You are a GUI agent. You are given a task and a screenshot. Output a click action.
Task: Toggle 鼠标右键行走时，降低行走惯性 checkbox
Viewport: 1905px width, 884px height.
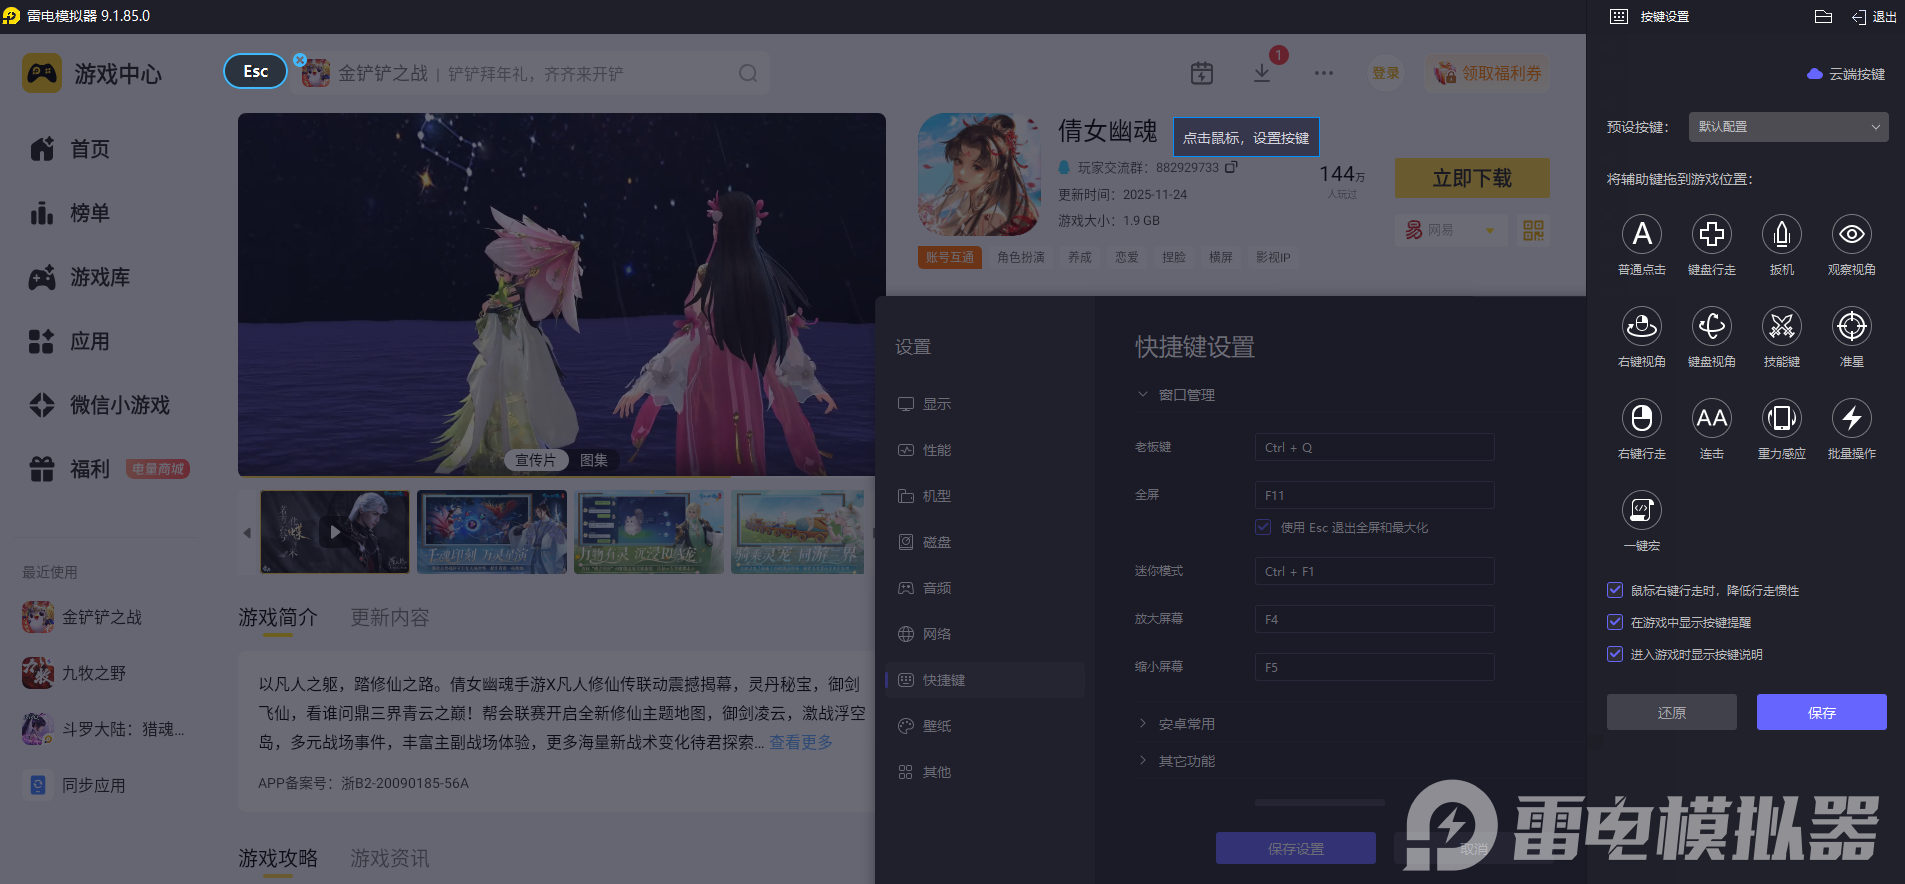coord(1614,590)
